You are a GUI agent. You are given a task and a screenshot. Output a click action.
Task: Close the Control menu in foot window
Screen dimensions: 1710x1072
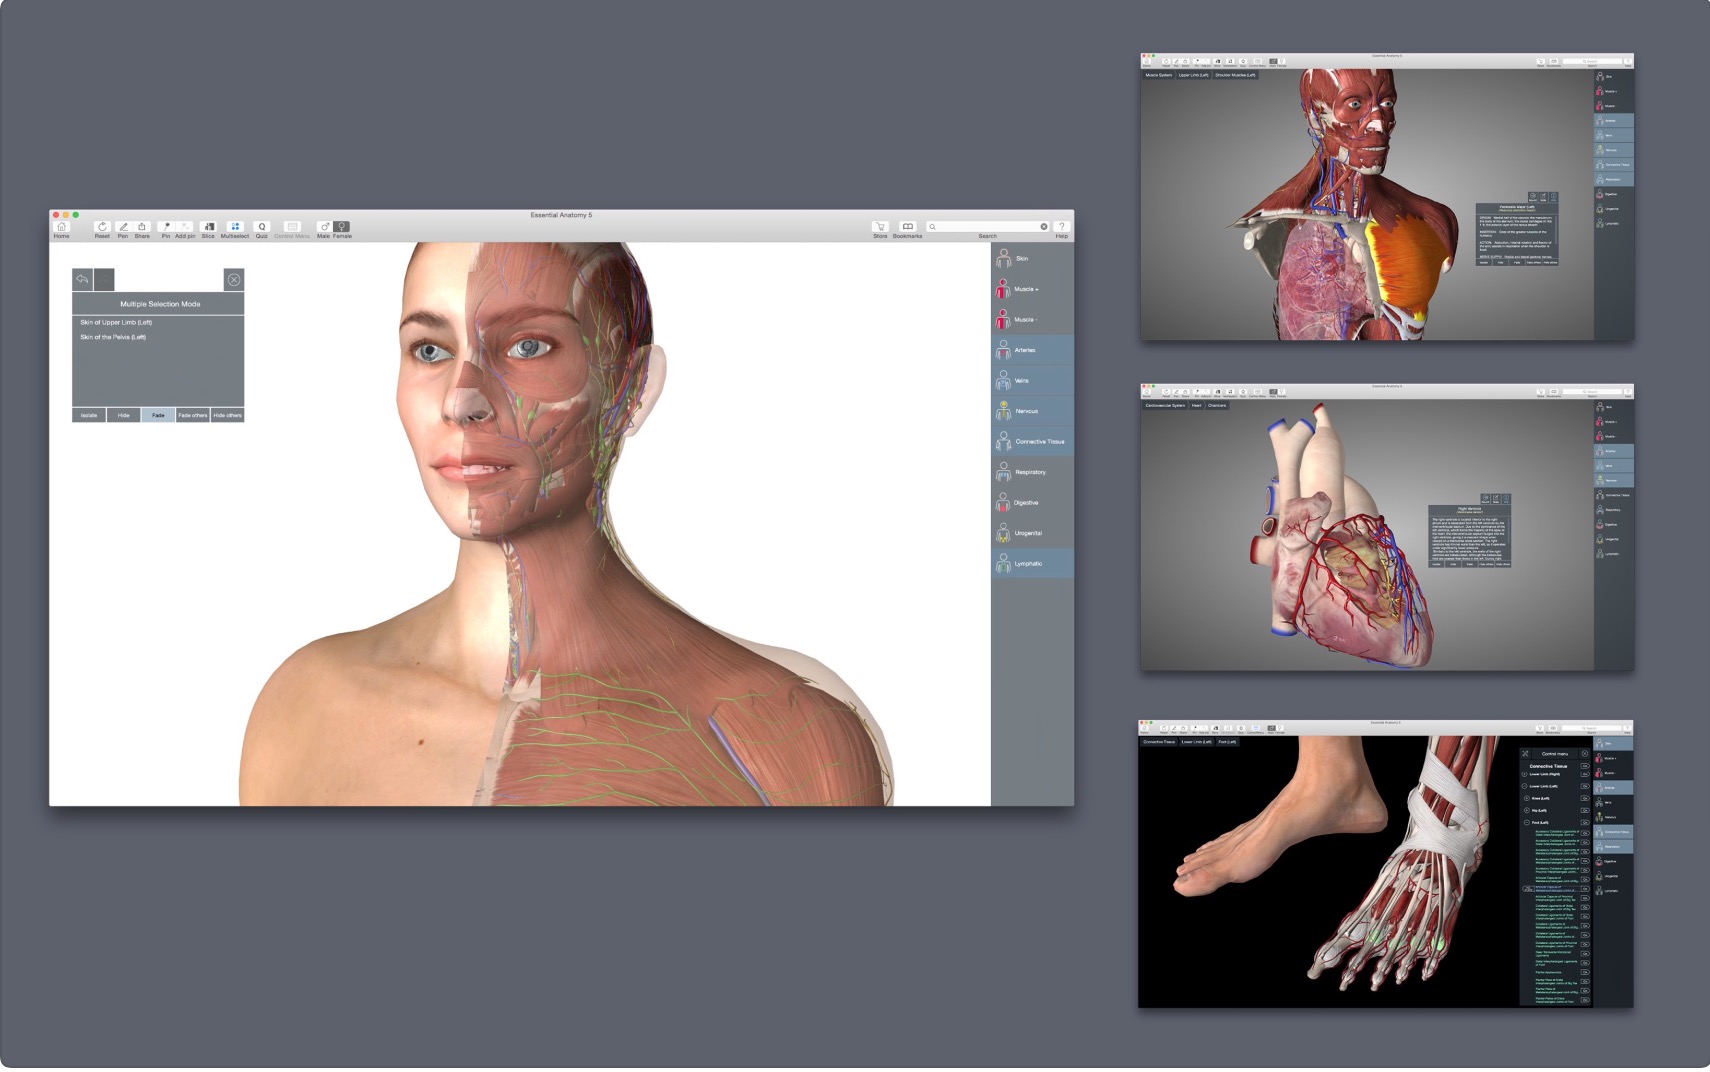(1584, 754)
